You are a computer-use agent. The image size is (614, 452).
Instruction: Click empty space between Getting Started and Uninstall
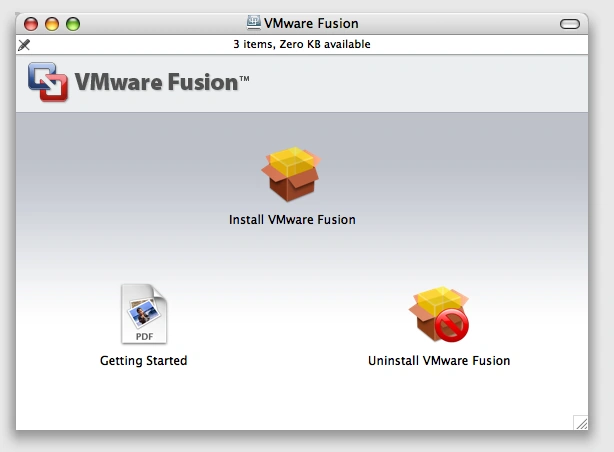tap(290, 330)
